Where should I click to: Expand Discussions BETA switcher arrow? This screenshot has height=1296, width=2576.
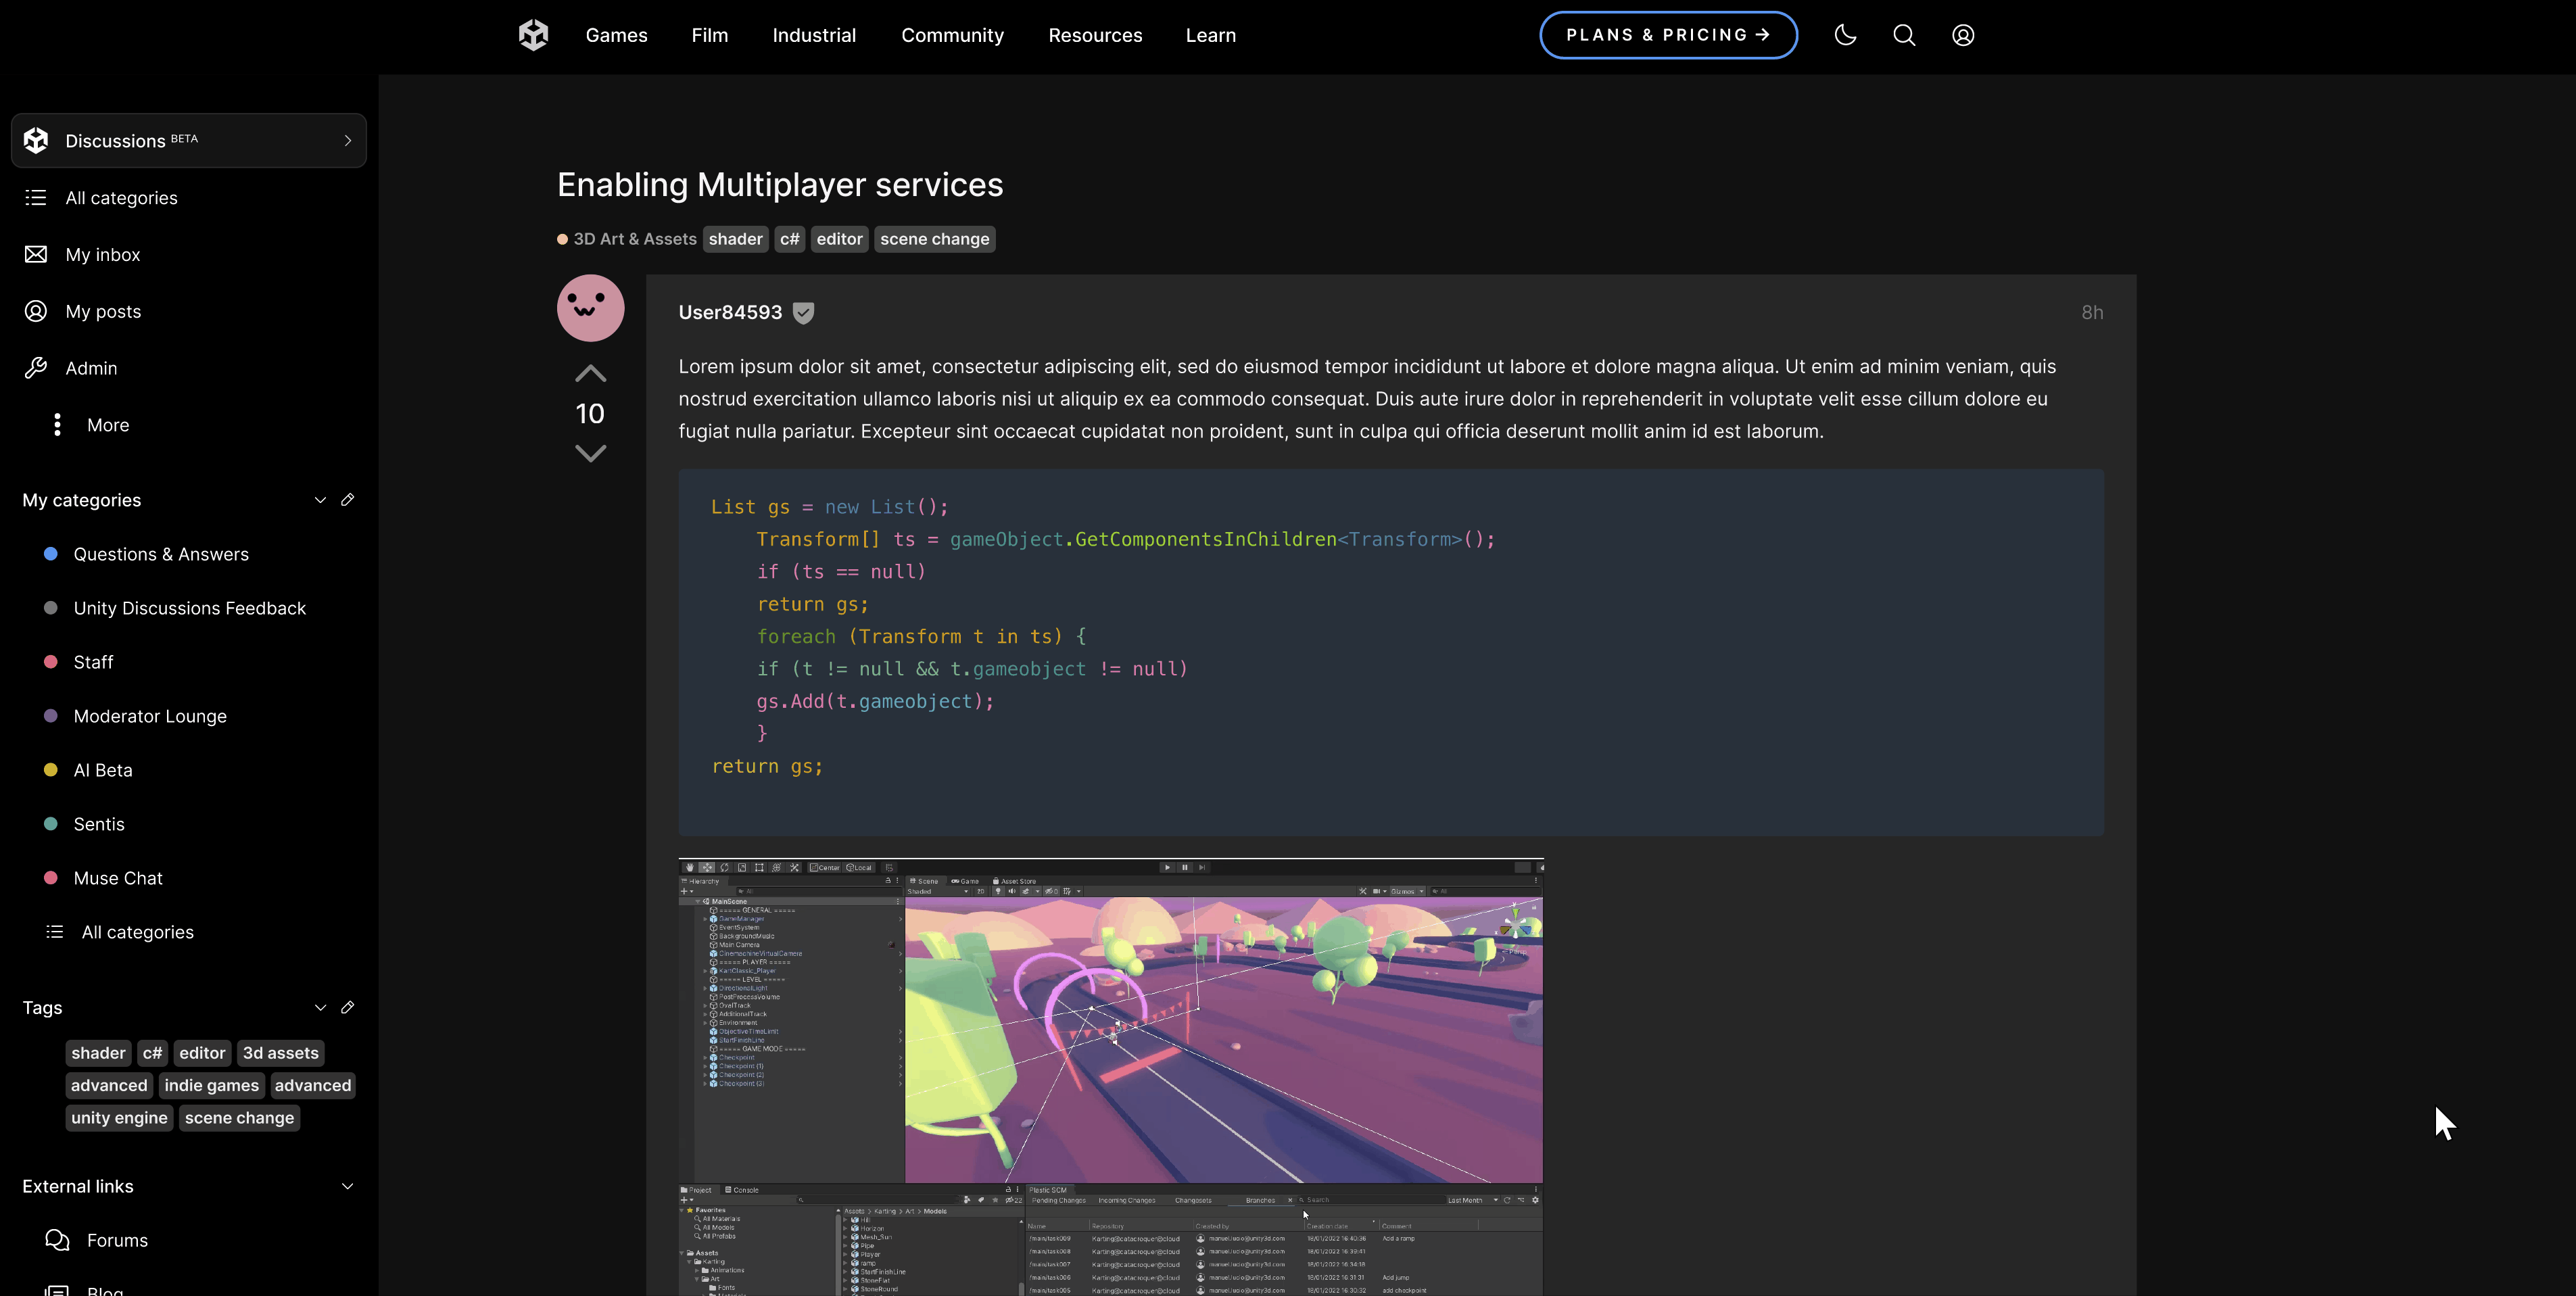click(347, 141)
